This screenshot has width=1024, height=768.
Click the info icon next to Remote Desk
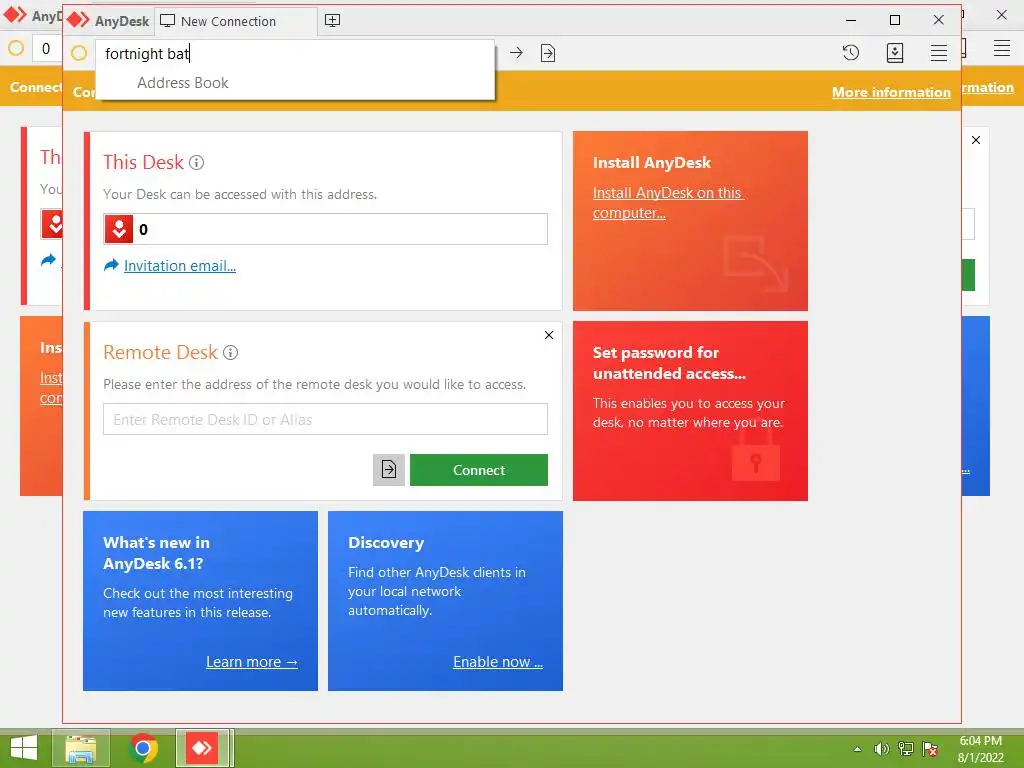(x=231, y=353)
